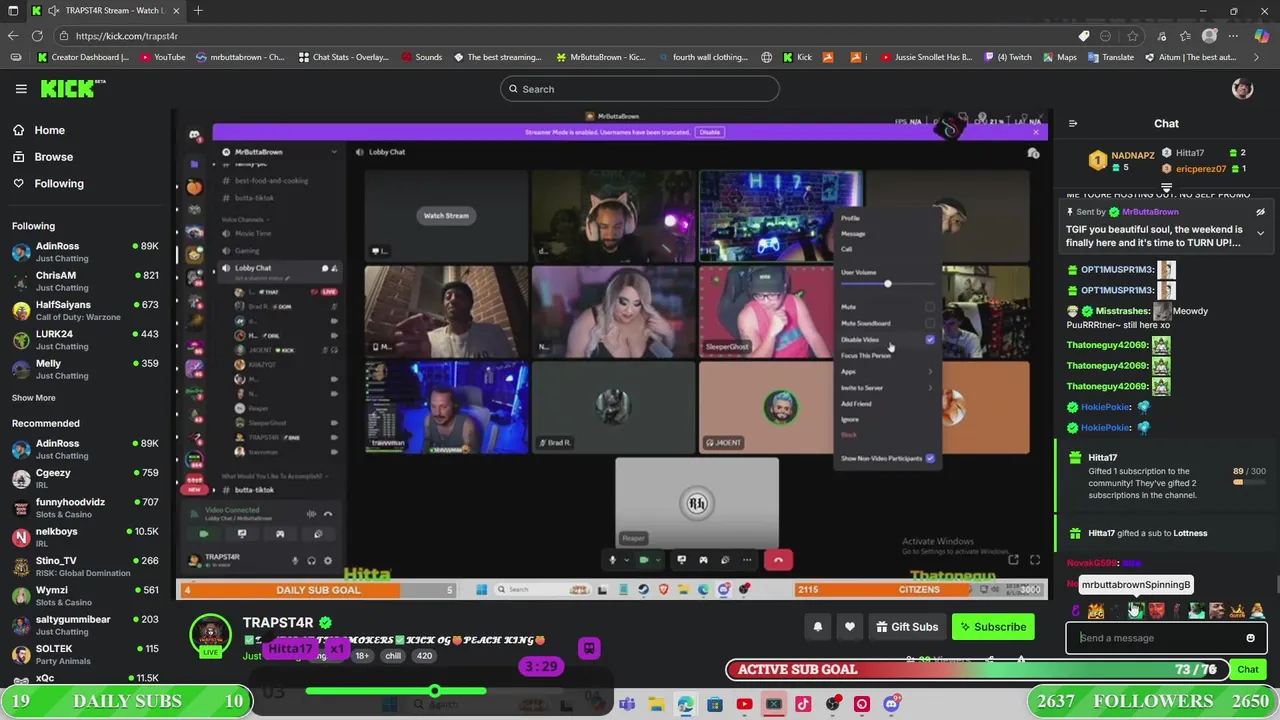1280x720 pixels.
Task: Click Discord icon in Windows taskbar
Action: point(891,705)
